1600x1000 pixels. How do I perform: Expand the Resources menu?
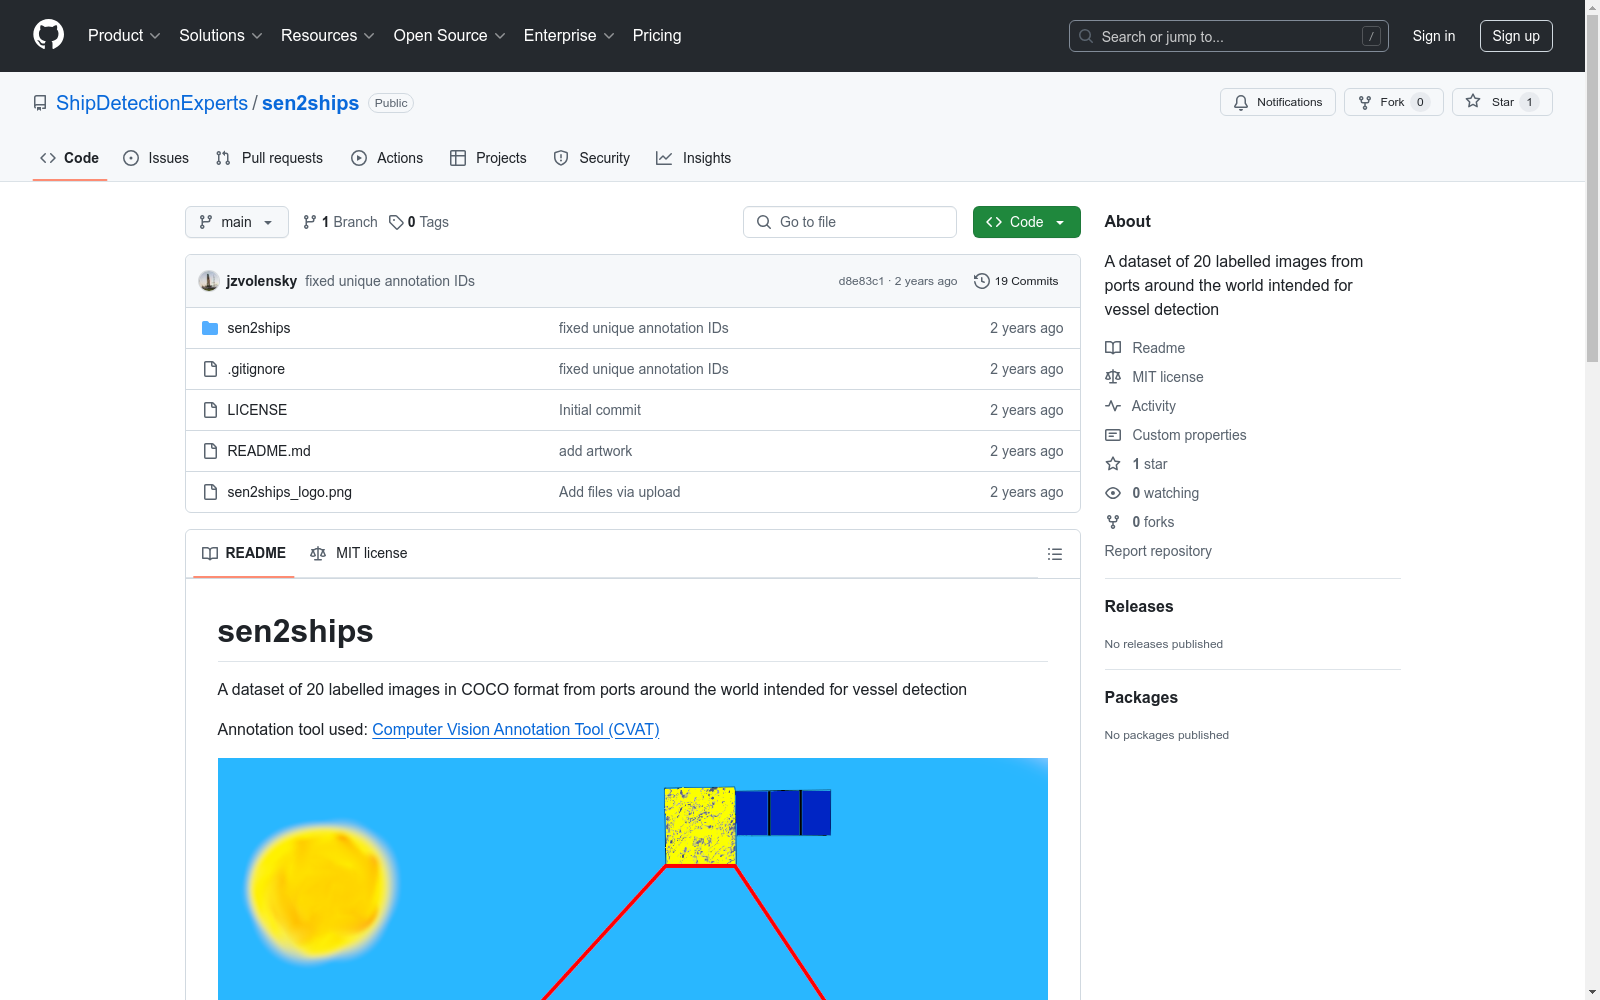point(327,35)
